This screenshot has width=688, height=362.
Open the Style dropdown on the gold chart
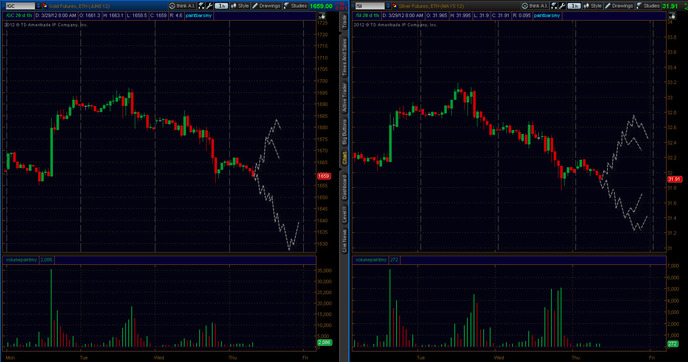point(240,6)
